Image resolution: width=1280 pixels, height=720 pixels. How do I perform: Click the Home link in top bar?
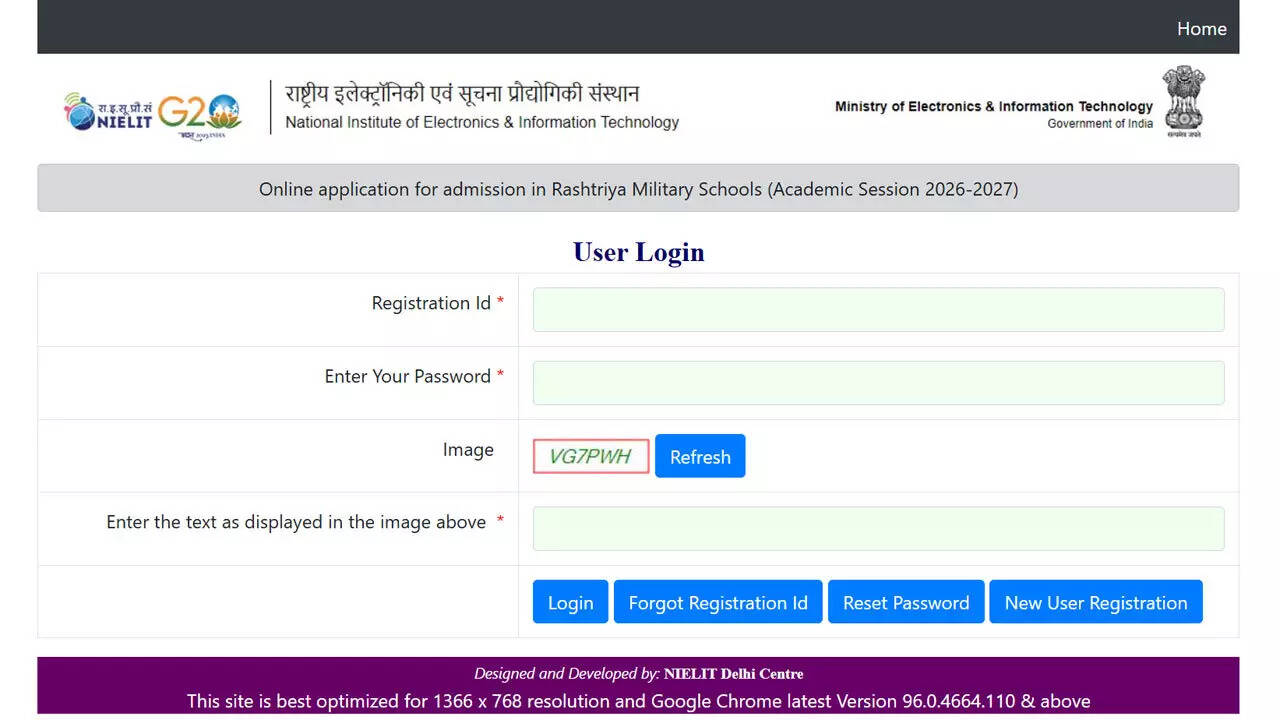tap(1201, 29)
